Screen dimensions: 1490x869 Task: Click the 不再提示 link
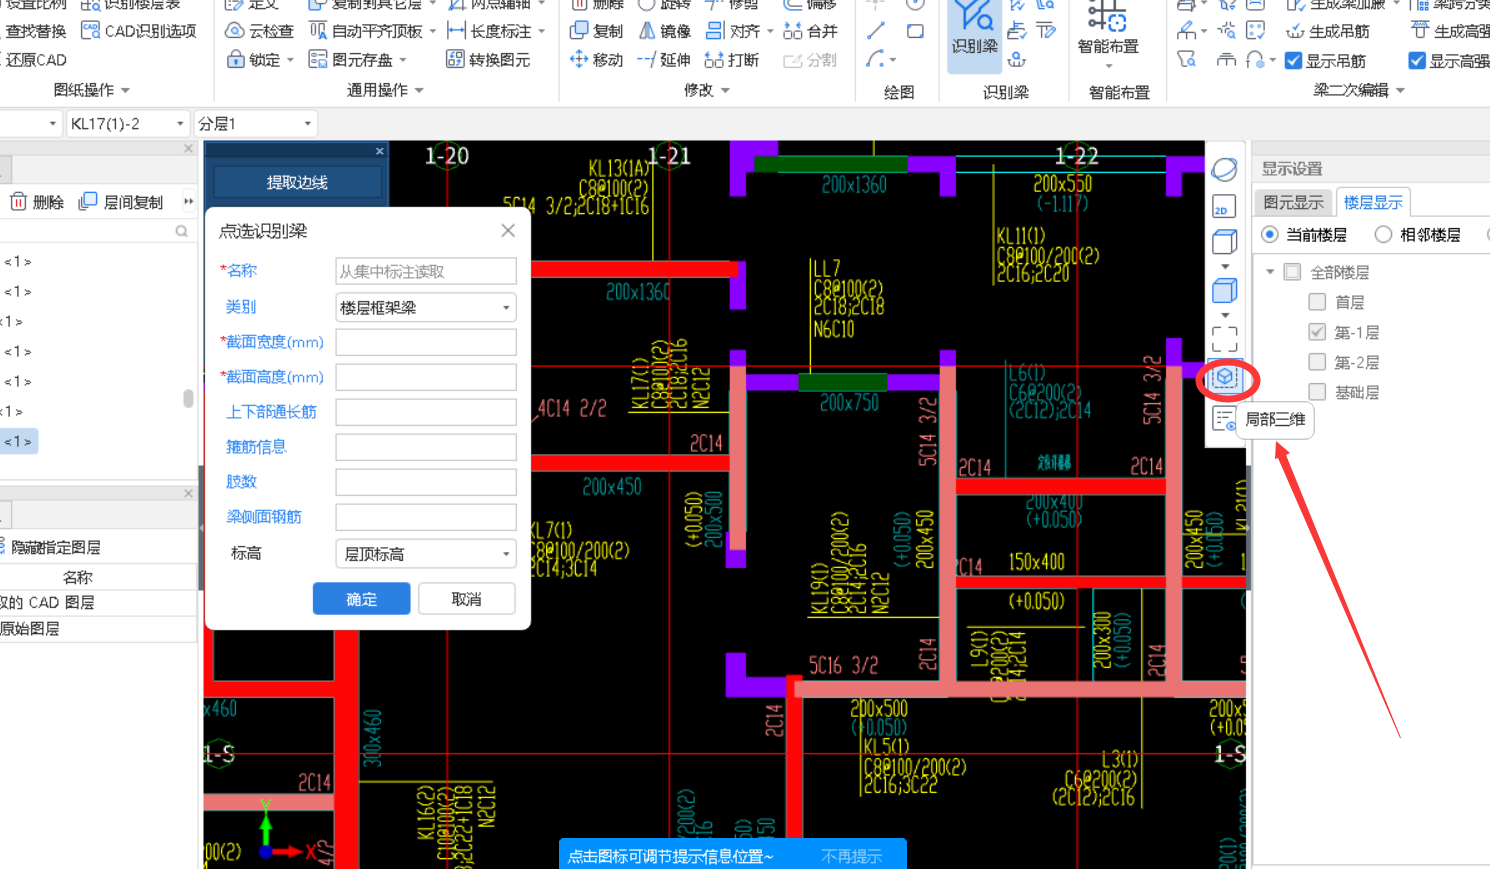(851, 856)
